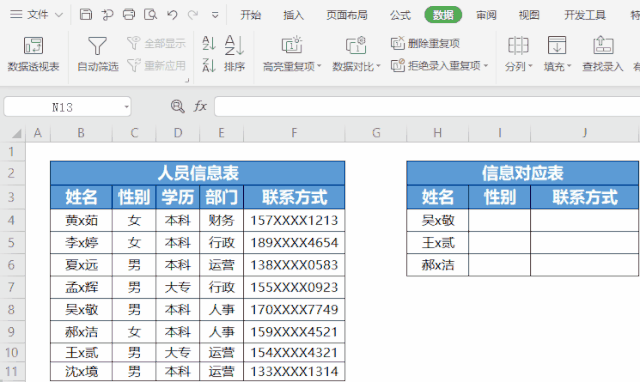Expand the Name Box dropdown arrow

[127, 108]
